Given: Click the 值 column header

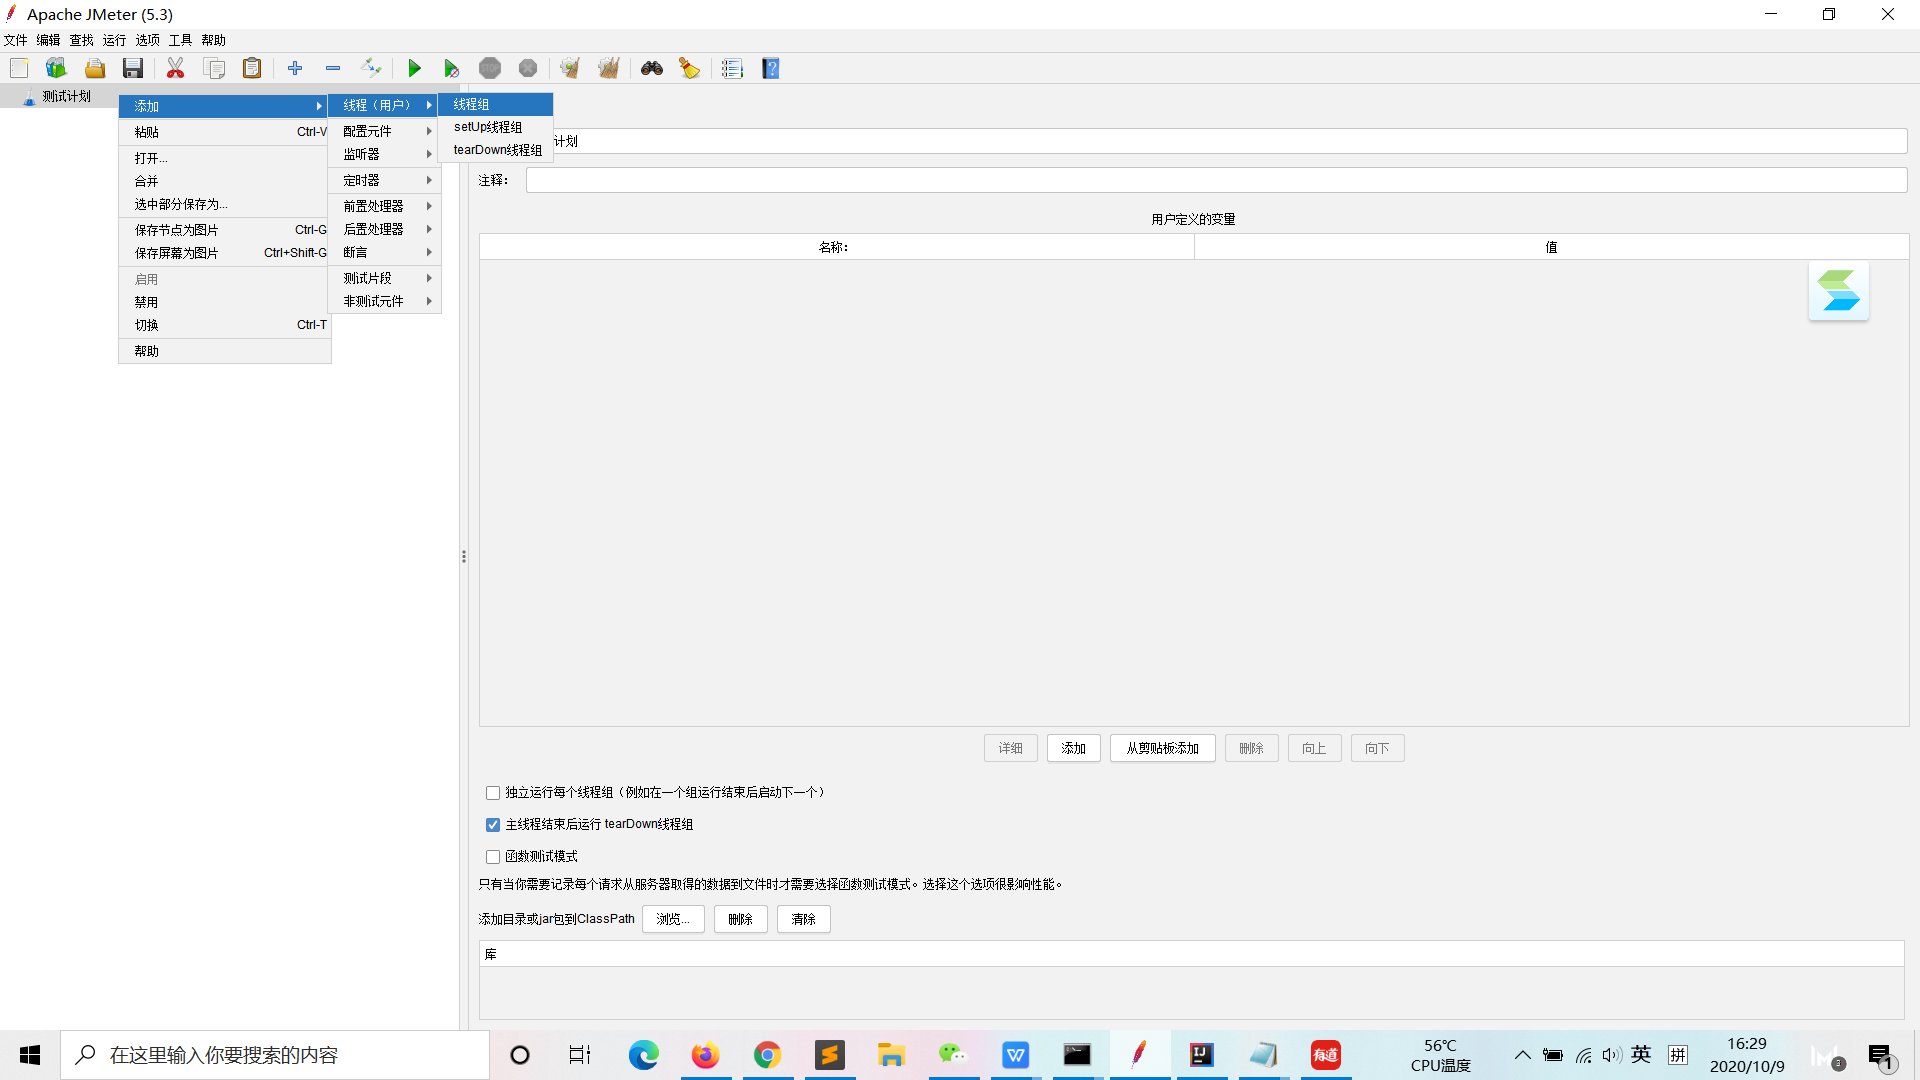Looking at the screenshot, I should (1551, 247).
